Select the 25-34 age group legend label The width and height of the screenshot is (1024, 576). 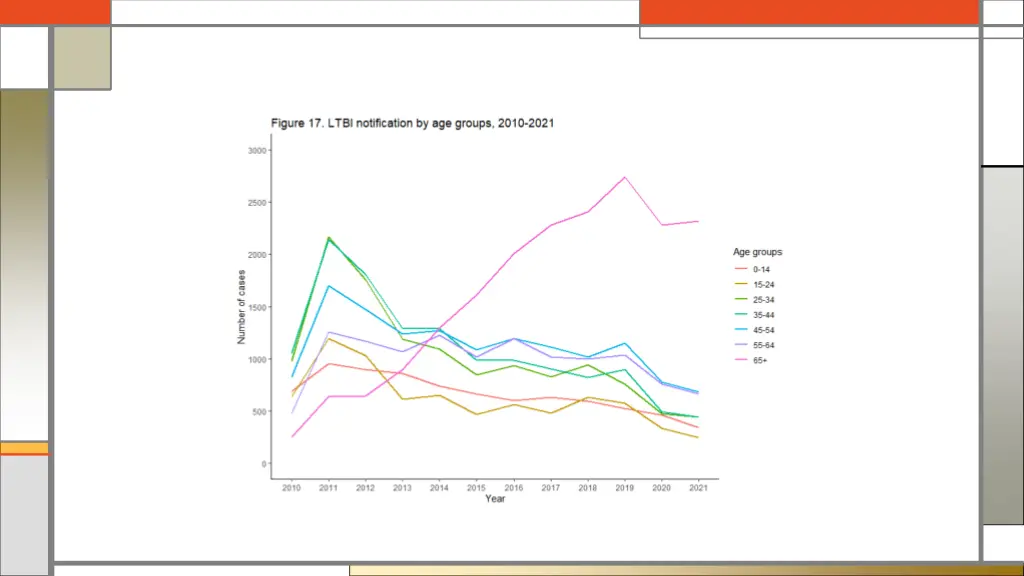(763, 300)
